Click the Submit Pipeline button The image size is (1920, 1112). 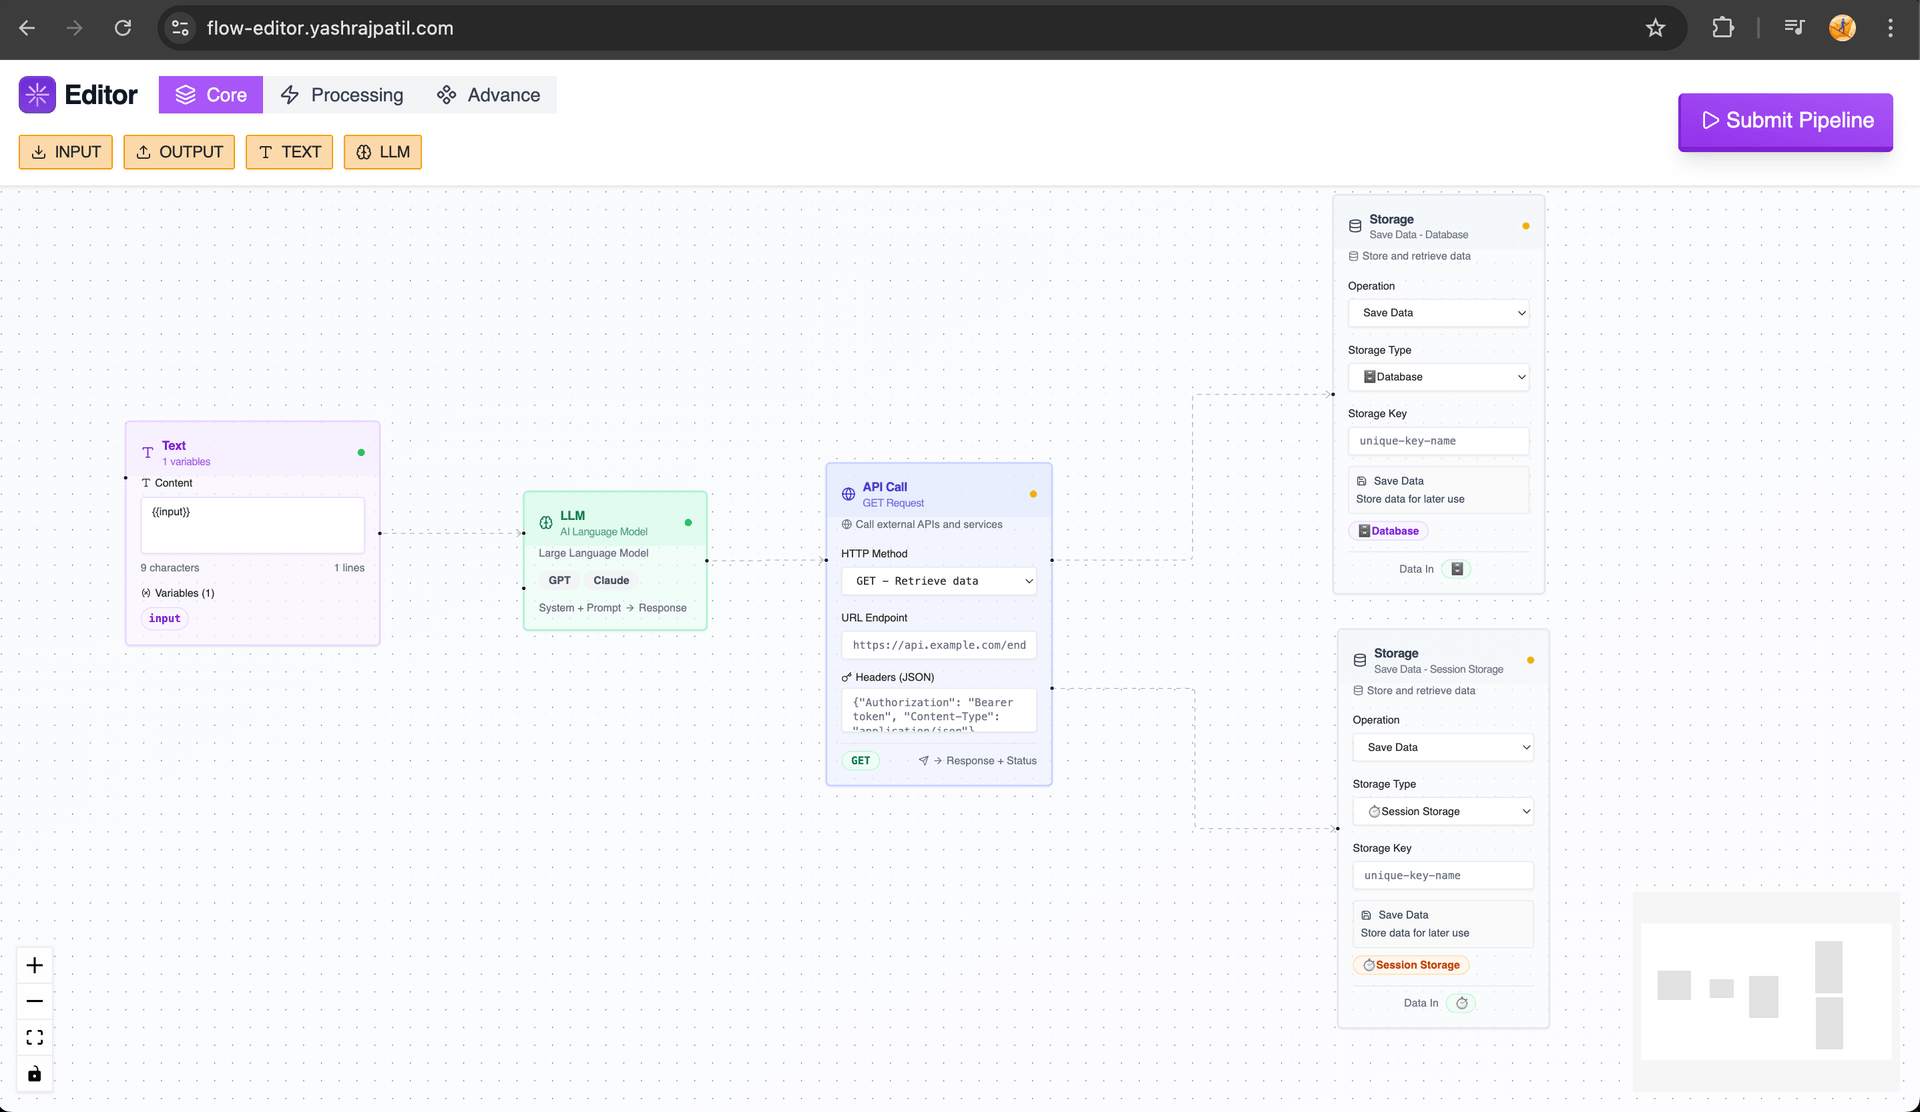(1785, 121)
